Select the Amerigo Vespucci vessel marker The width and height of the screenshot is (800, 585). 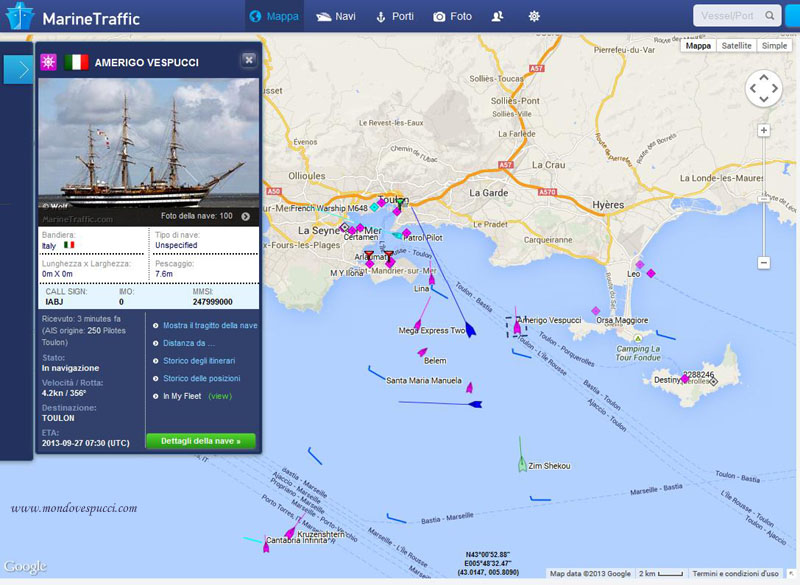pyautogui.click(x=517, y=326)
